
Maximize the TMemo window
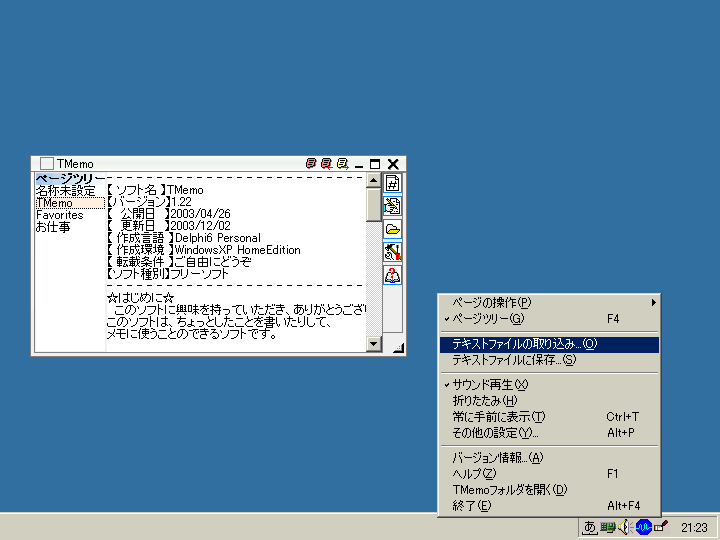pos(375,164)
